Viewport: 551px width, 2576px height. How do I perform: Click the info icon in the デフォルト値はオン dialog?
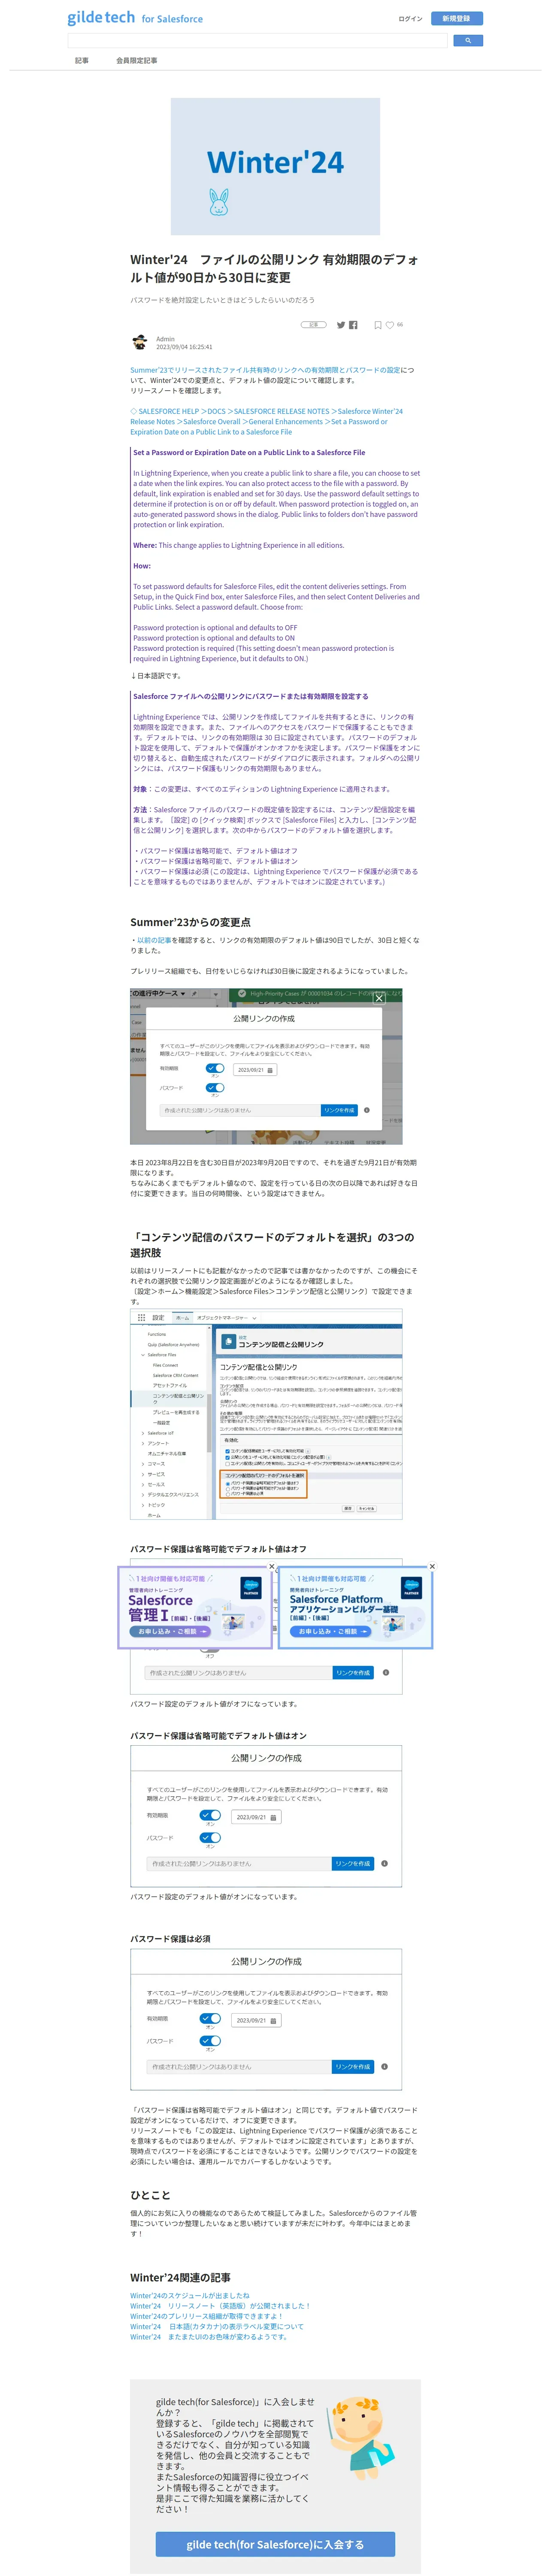(385, 1864)
